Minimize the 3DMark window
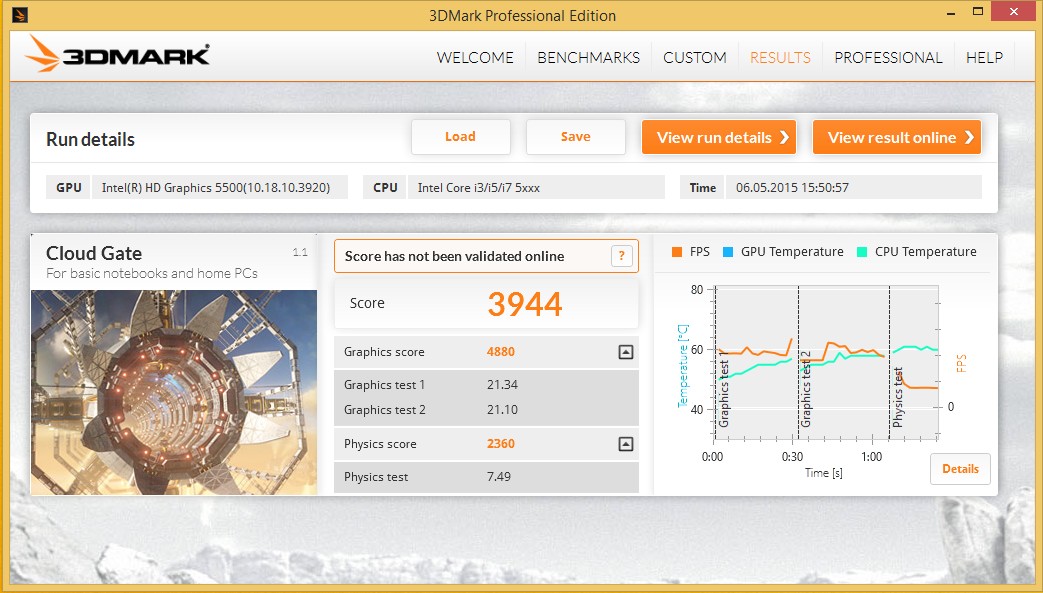This screenshot has height=593, width=1043. (x=952, y=12)
